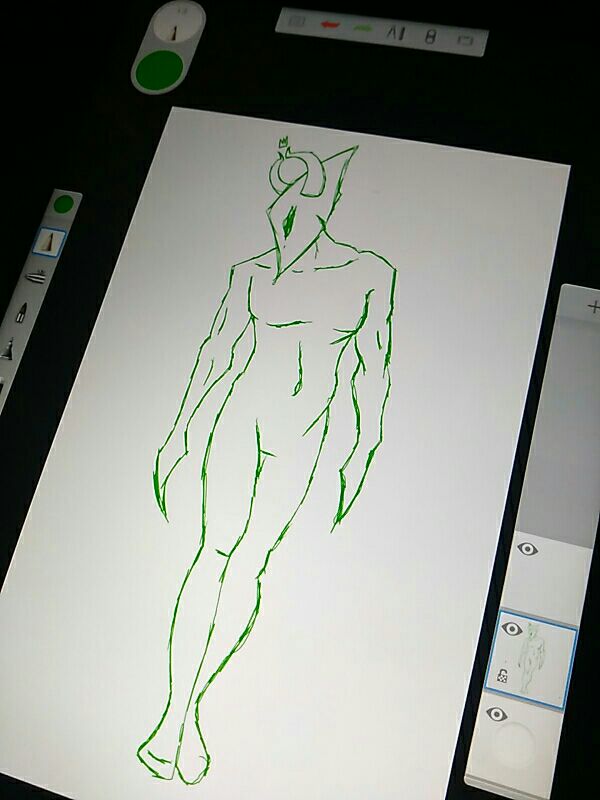
Task: Open the layers icon in top toolbar
Action: [x=430, y=36]
